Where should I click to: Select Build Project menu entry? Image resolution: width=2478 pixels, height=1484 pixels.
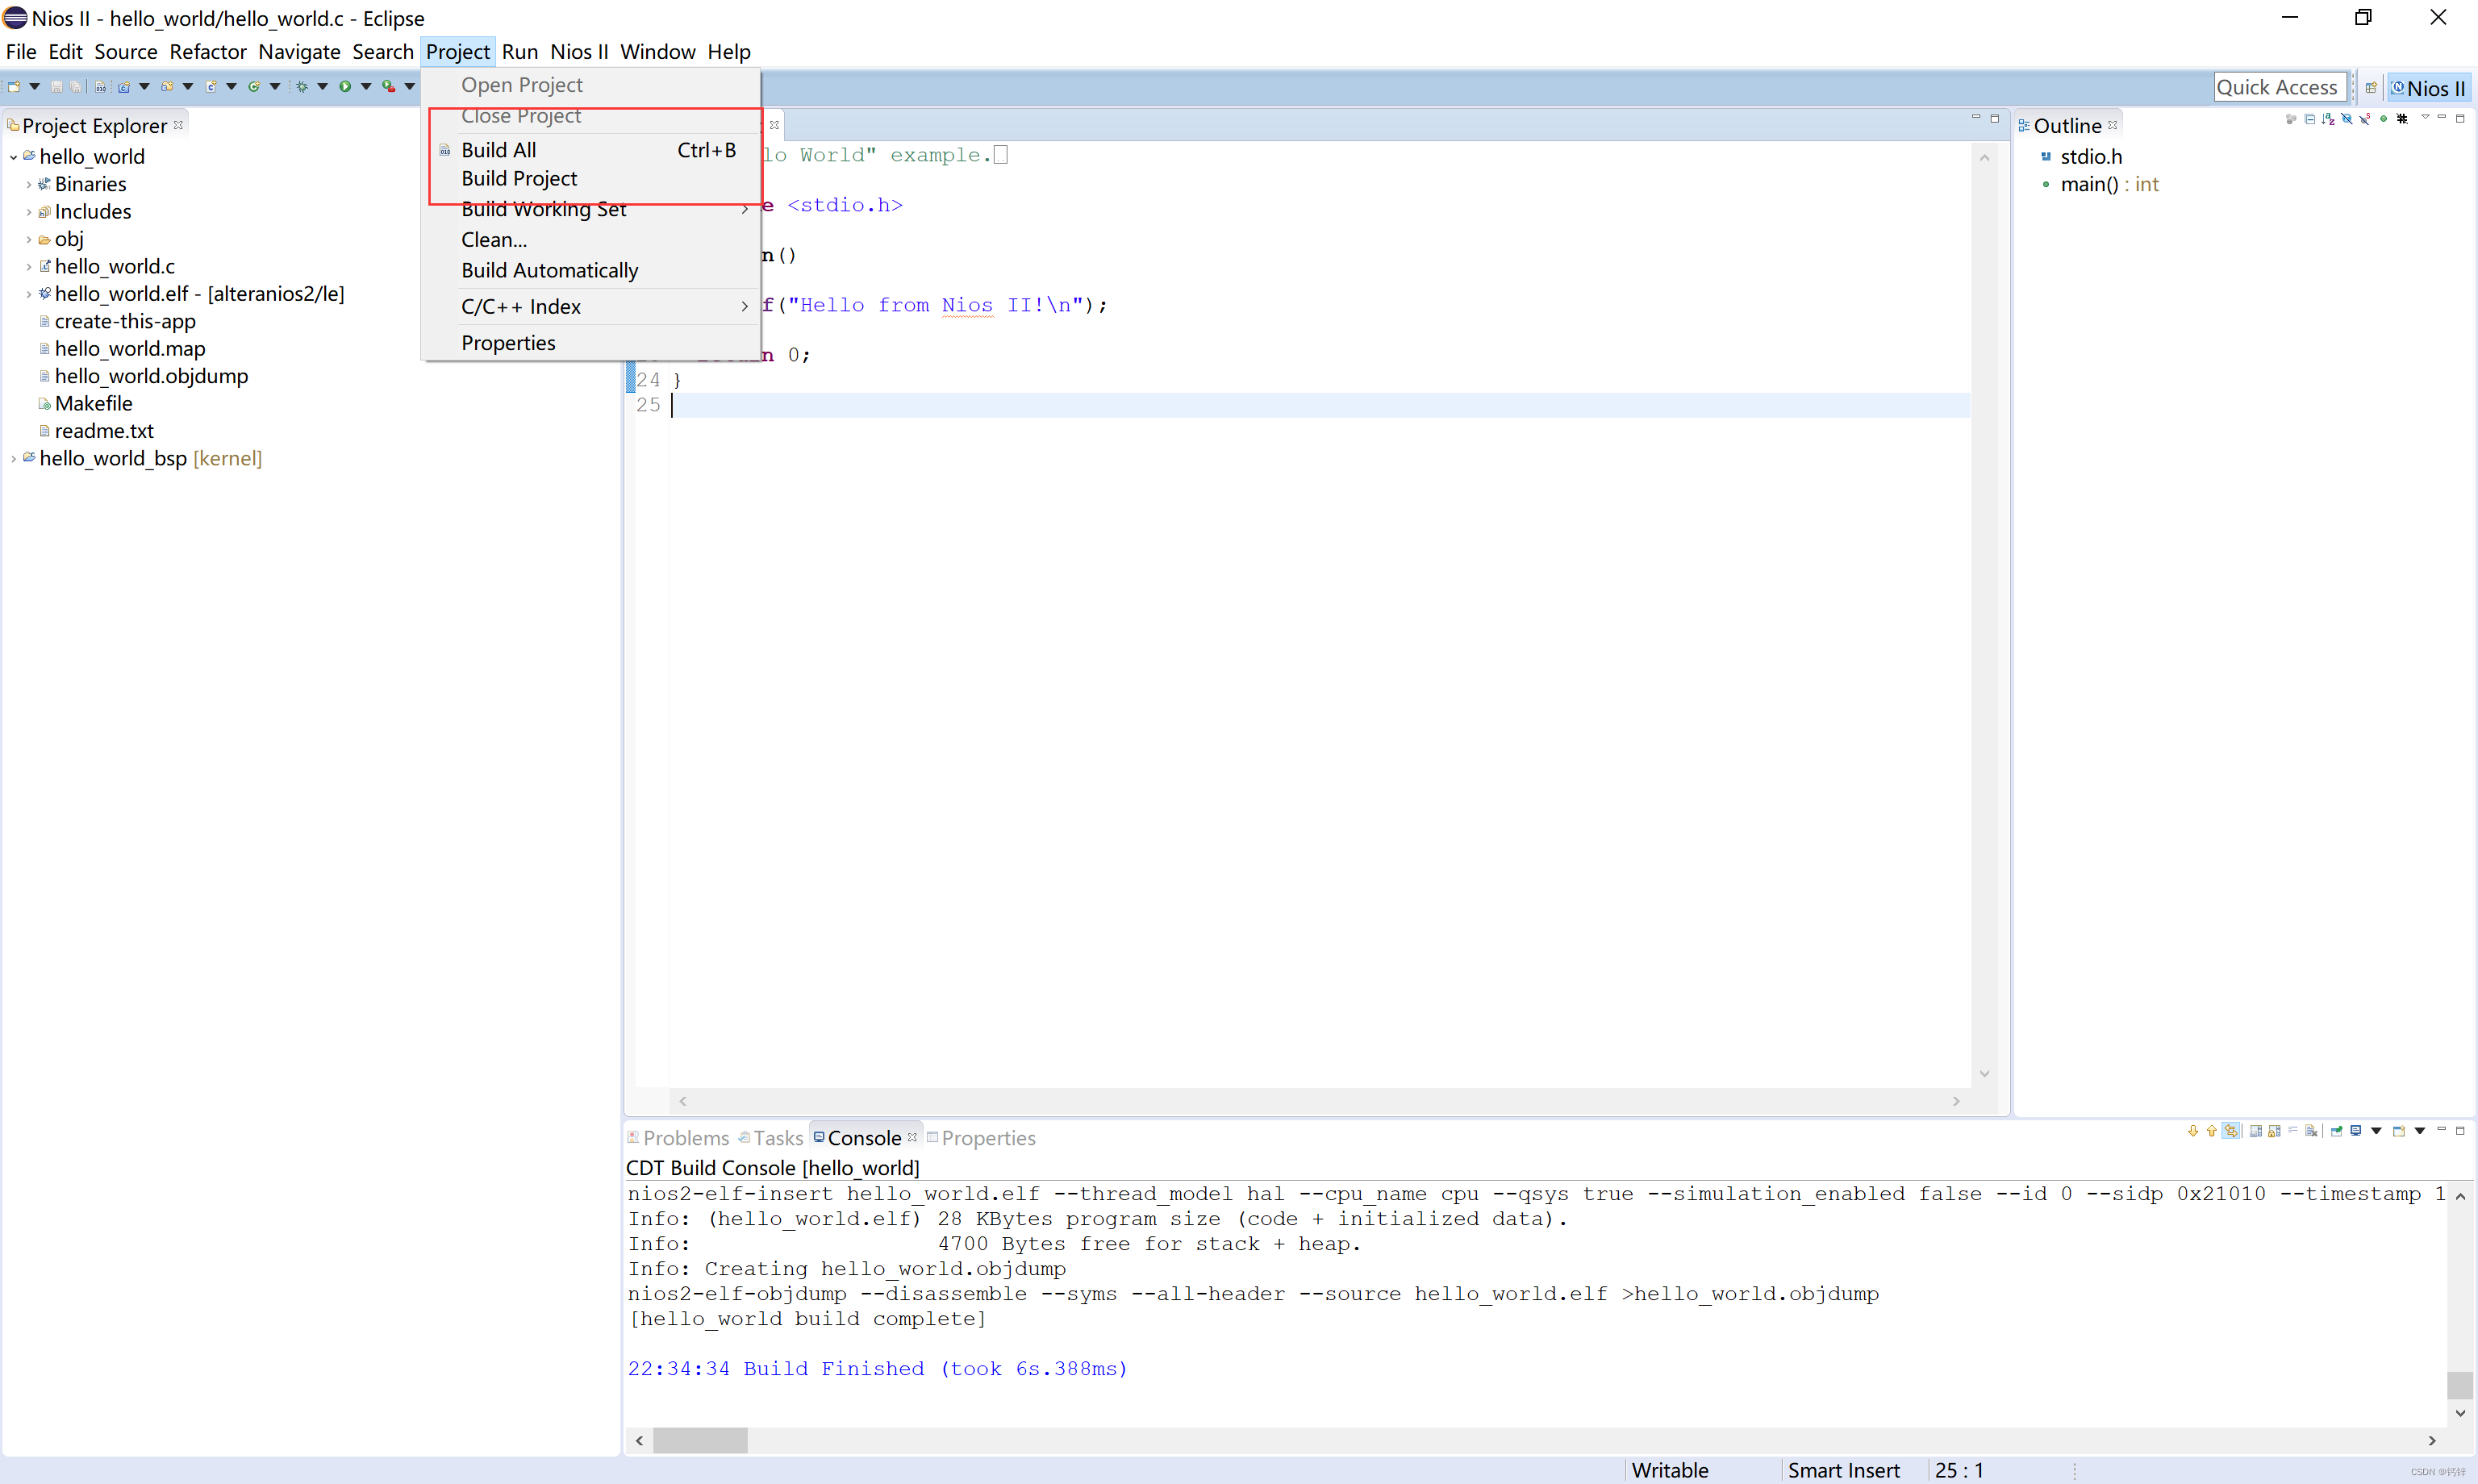pyautogui.click(x=590, y=178)
